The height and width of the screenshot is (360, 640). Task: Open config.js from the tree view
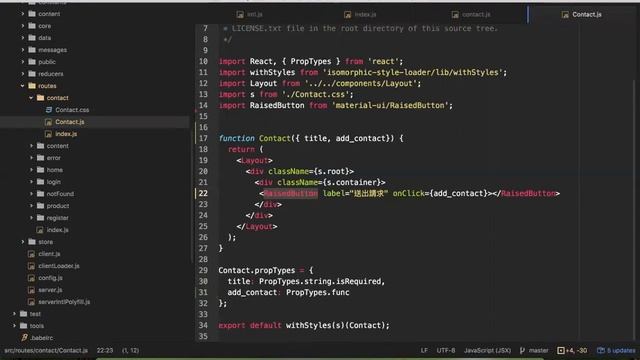pos(50,278)
